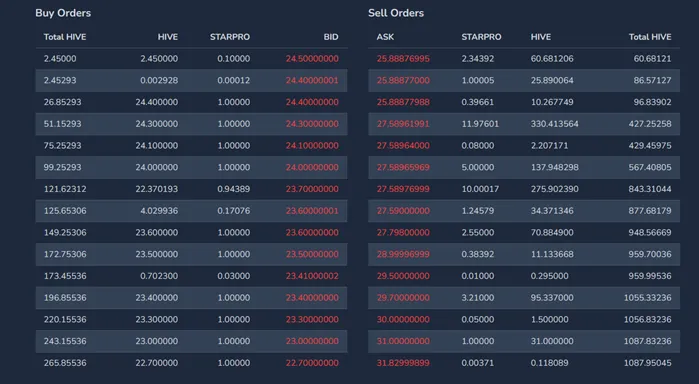Pick ask price 27.58961991
Screen dimensions: 699x384
pyautogui.click(x=403, y=124)
